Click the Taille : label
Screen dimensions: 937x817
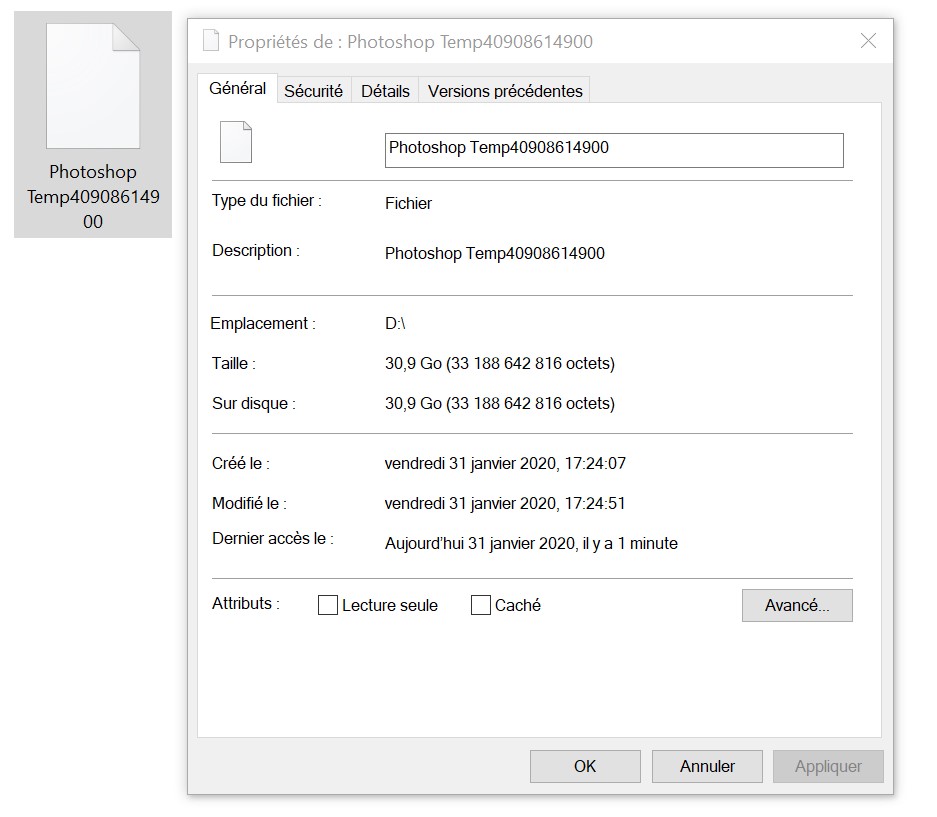coord(234,363)
